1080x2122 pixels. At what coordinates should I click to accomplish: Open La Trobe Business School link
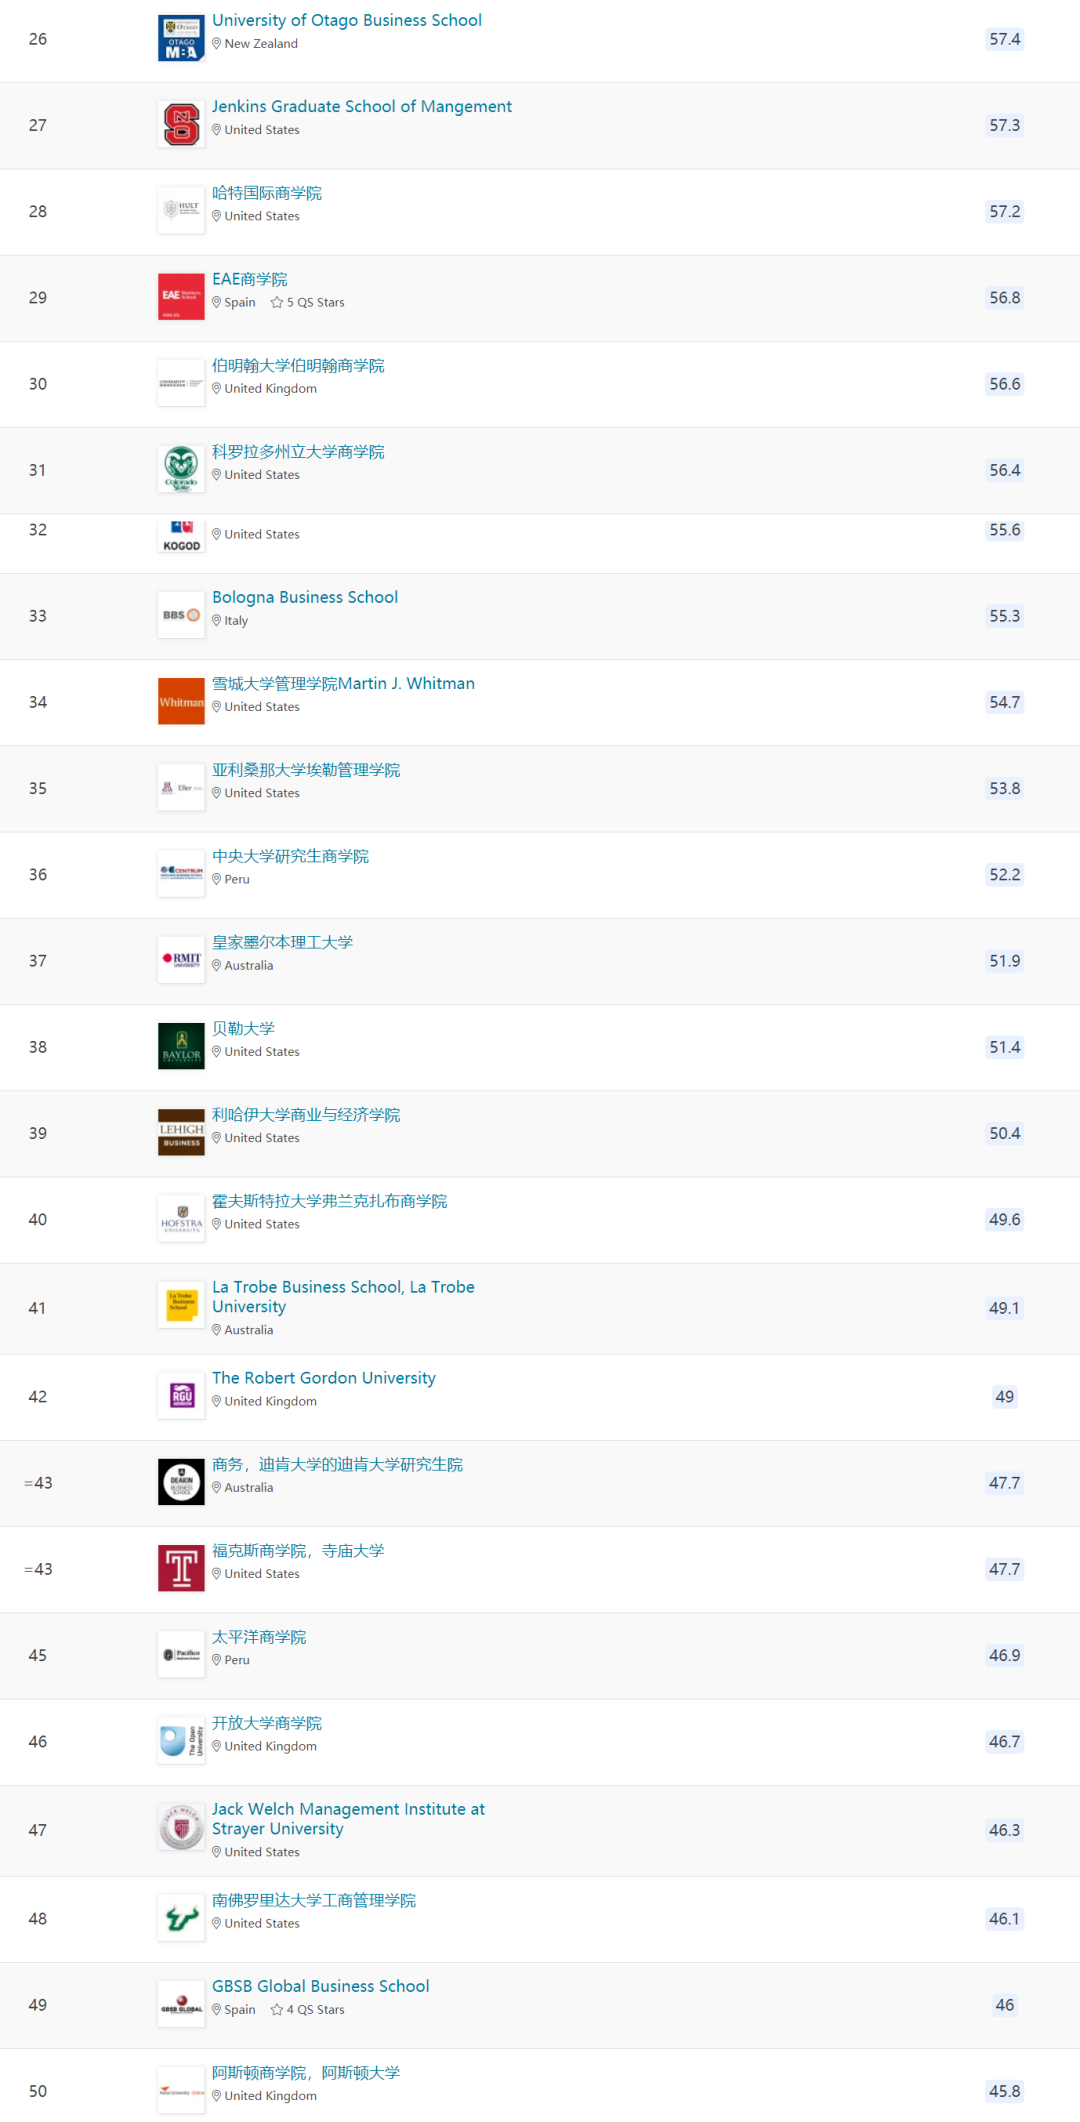click(343, 1297)
